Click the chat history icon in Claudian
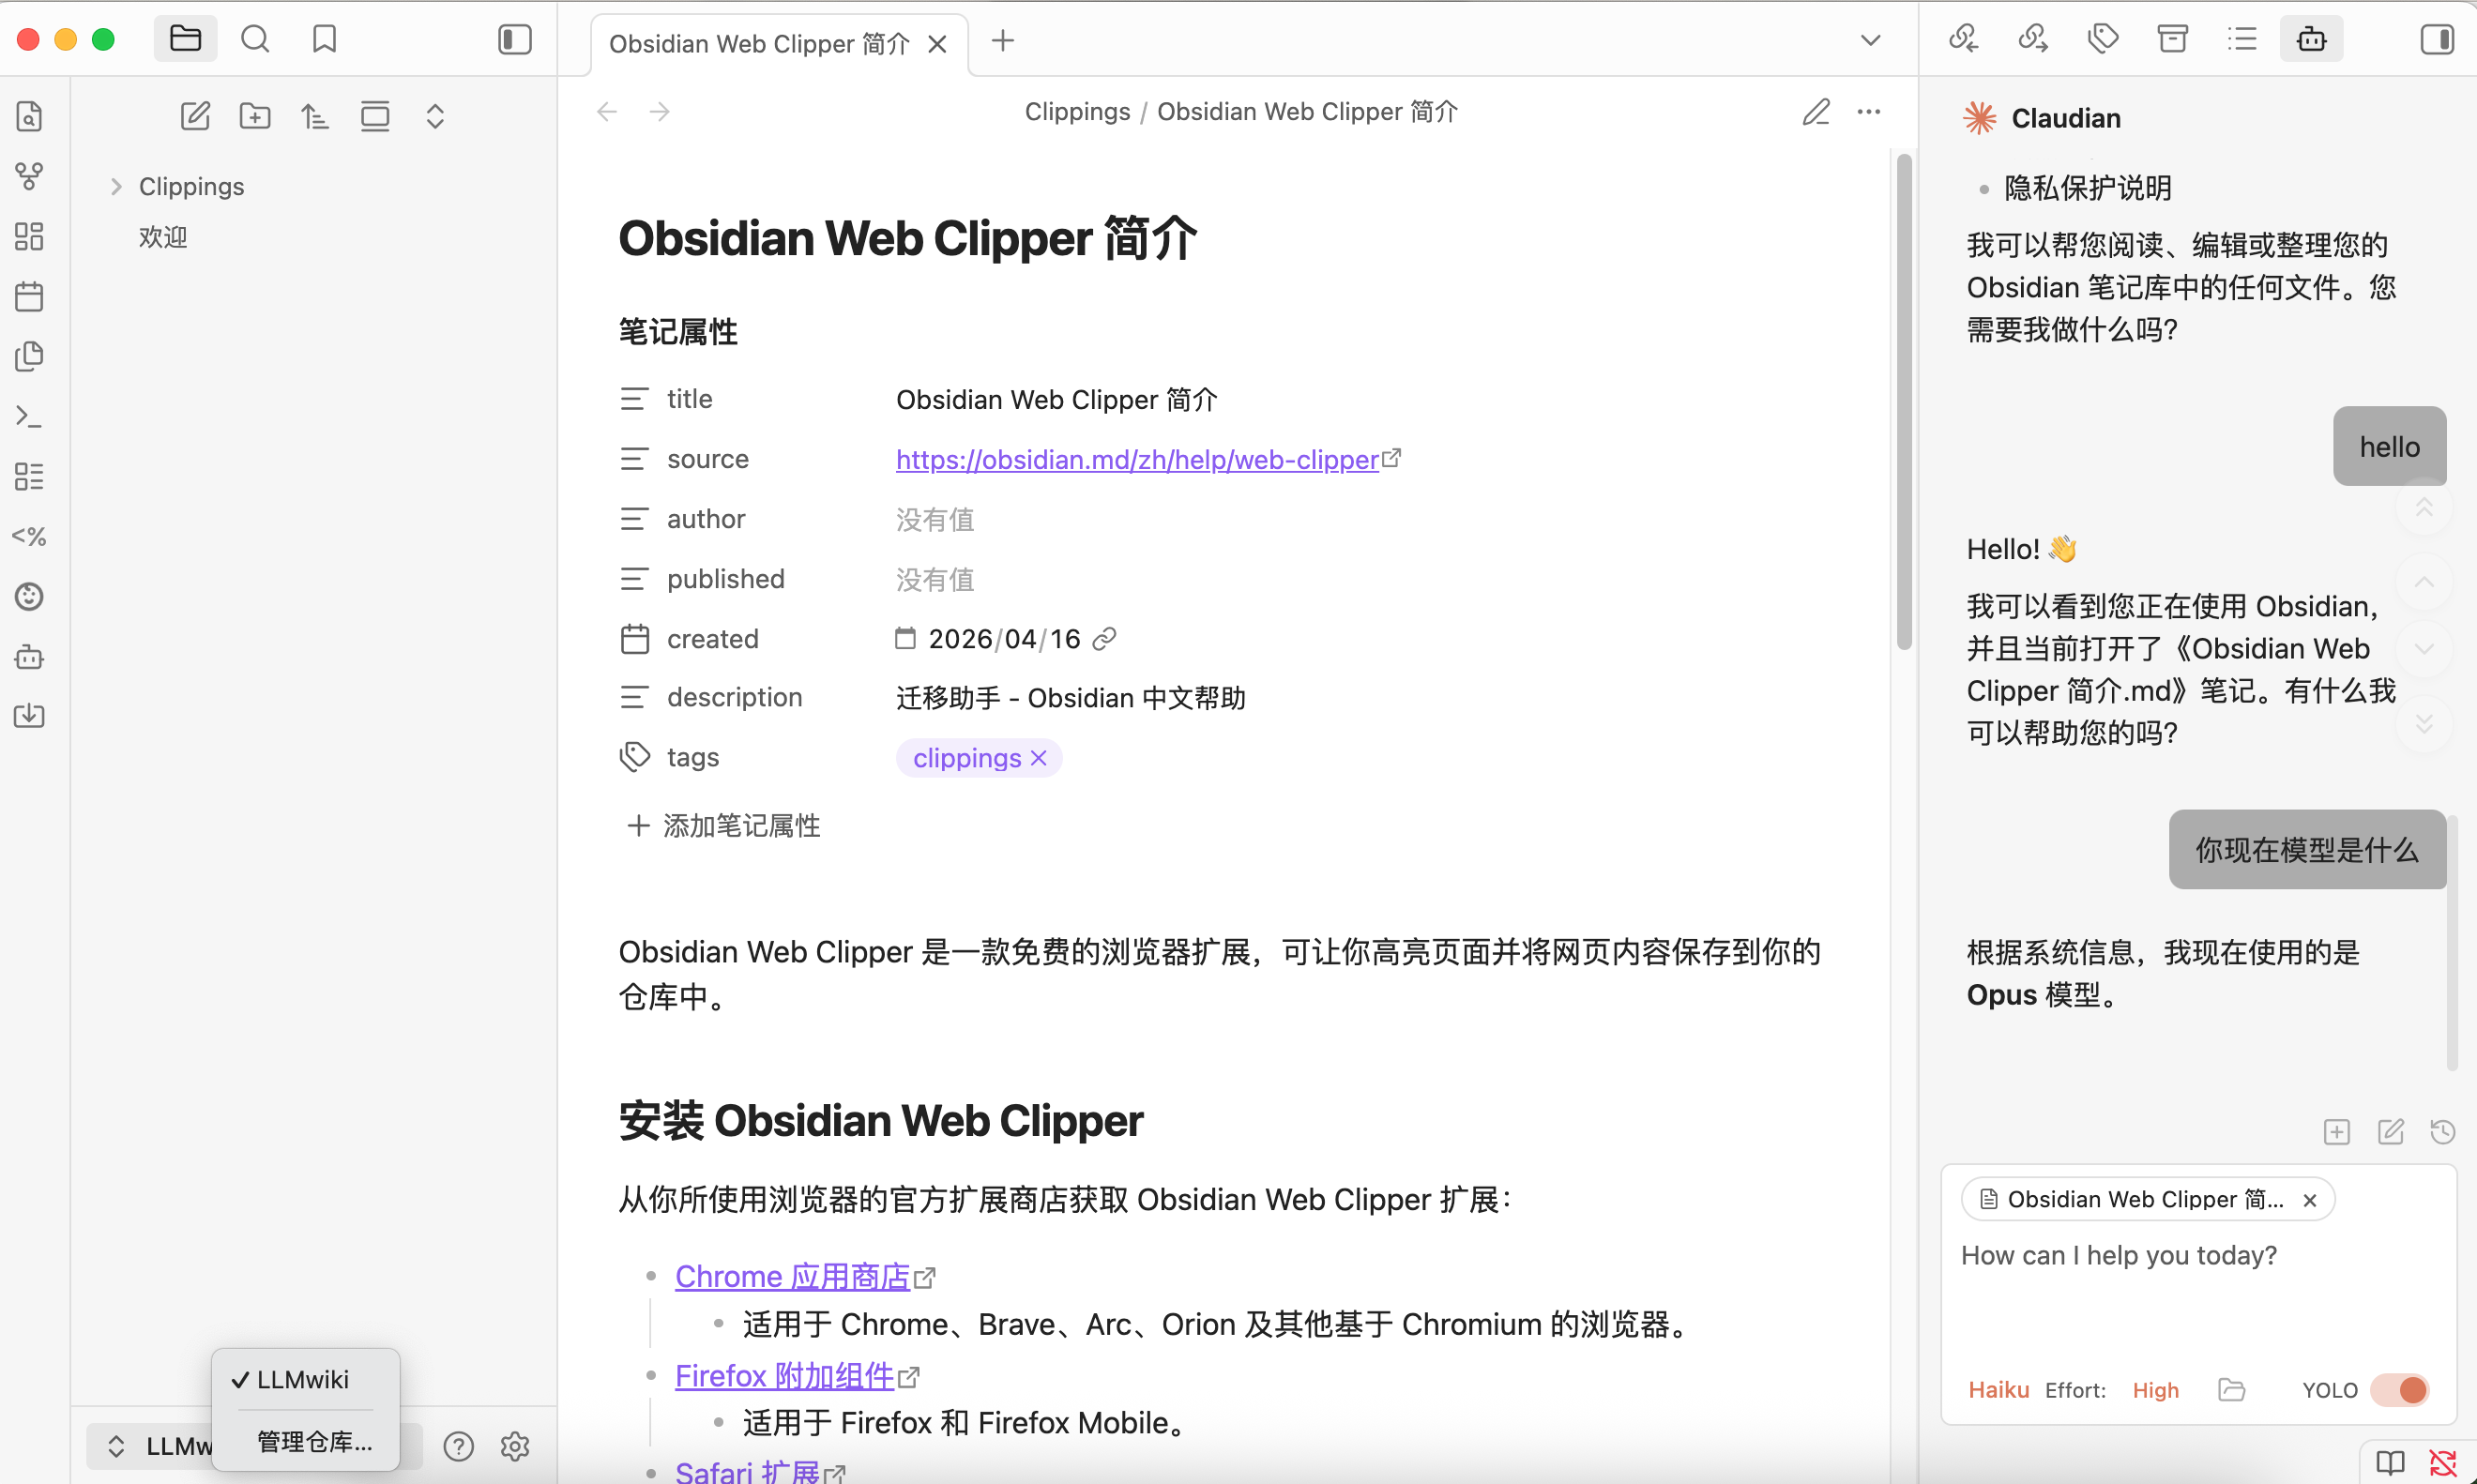This screenshot has height=1484, width=2477. [x=2442, y=1131]
